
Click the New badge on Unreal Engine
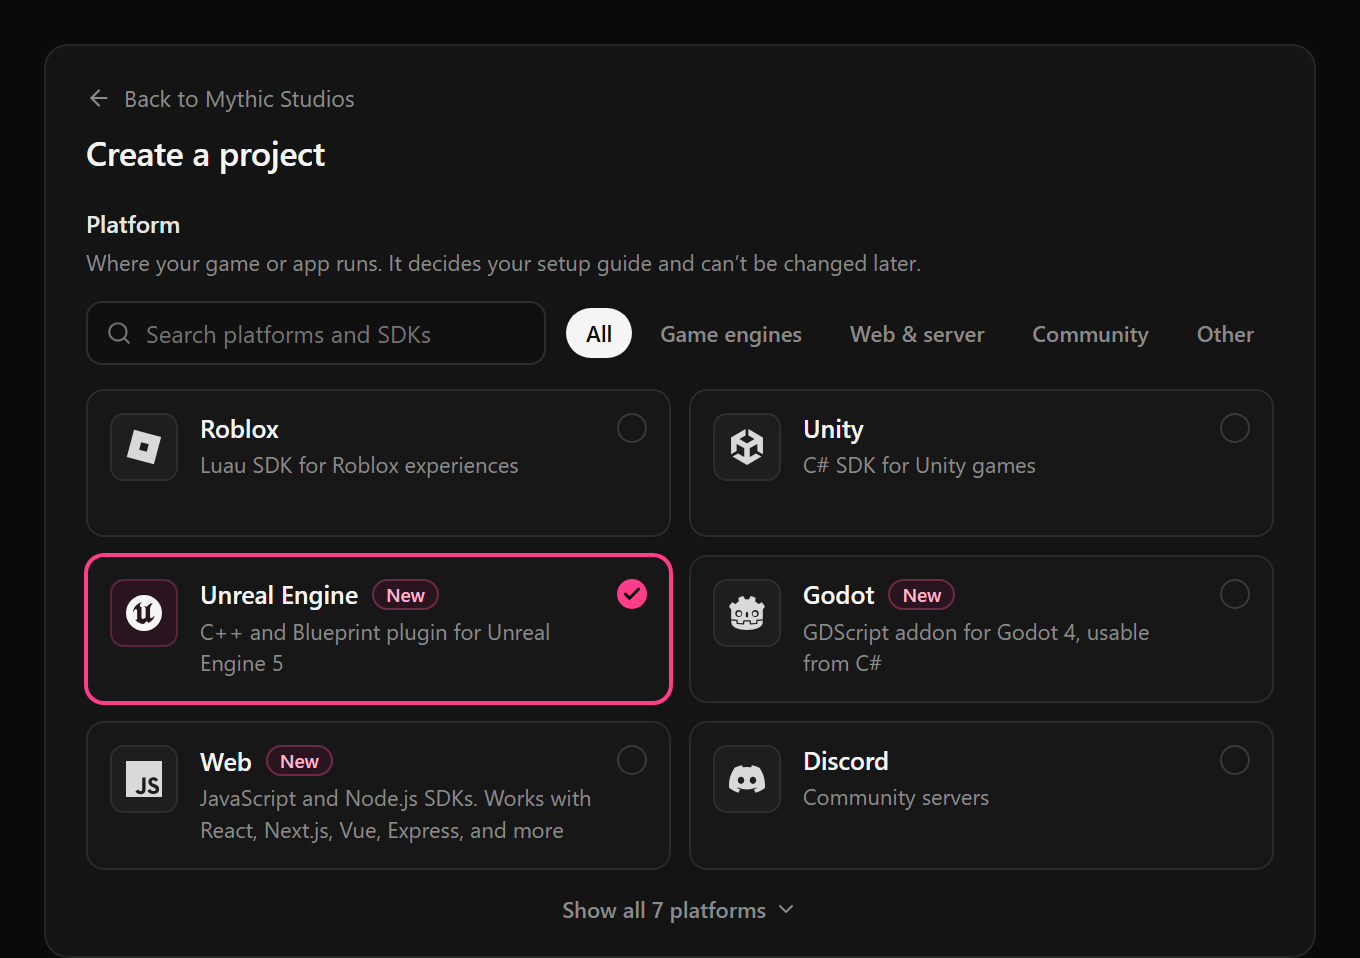(x=406, y=595)
